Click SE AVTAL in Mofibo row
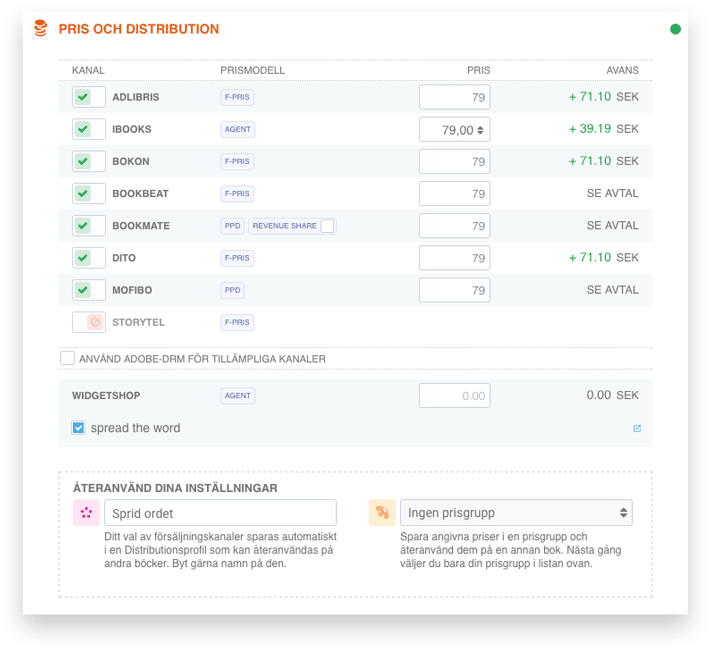Screen dimensions: 710x648 click(x=613, y=290)
